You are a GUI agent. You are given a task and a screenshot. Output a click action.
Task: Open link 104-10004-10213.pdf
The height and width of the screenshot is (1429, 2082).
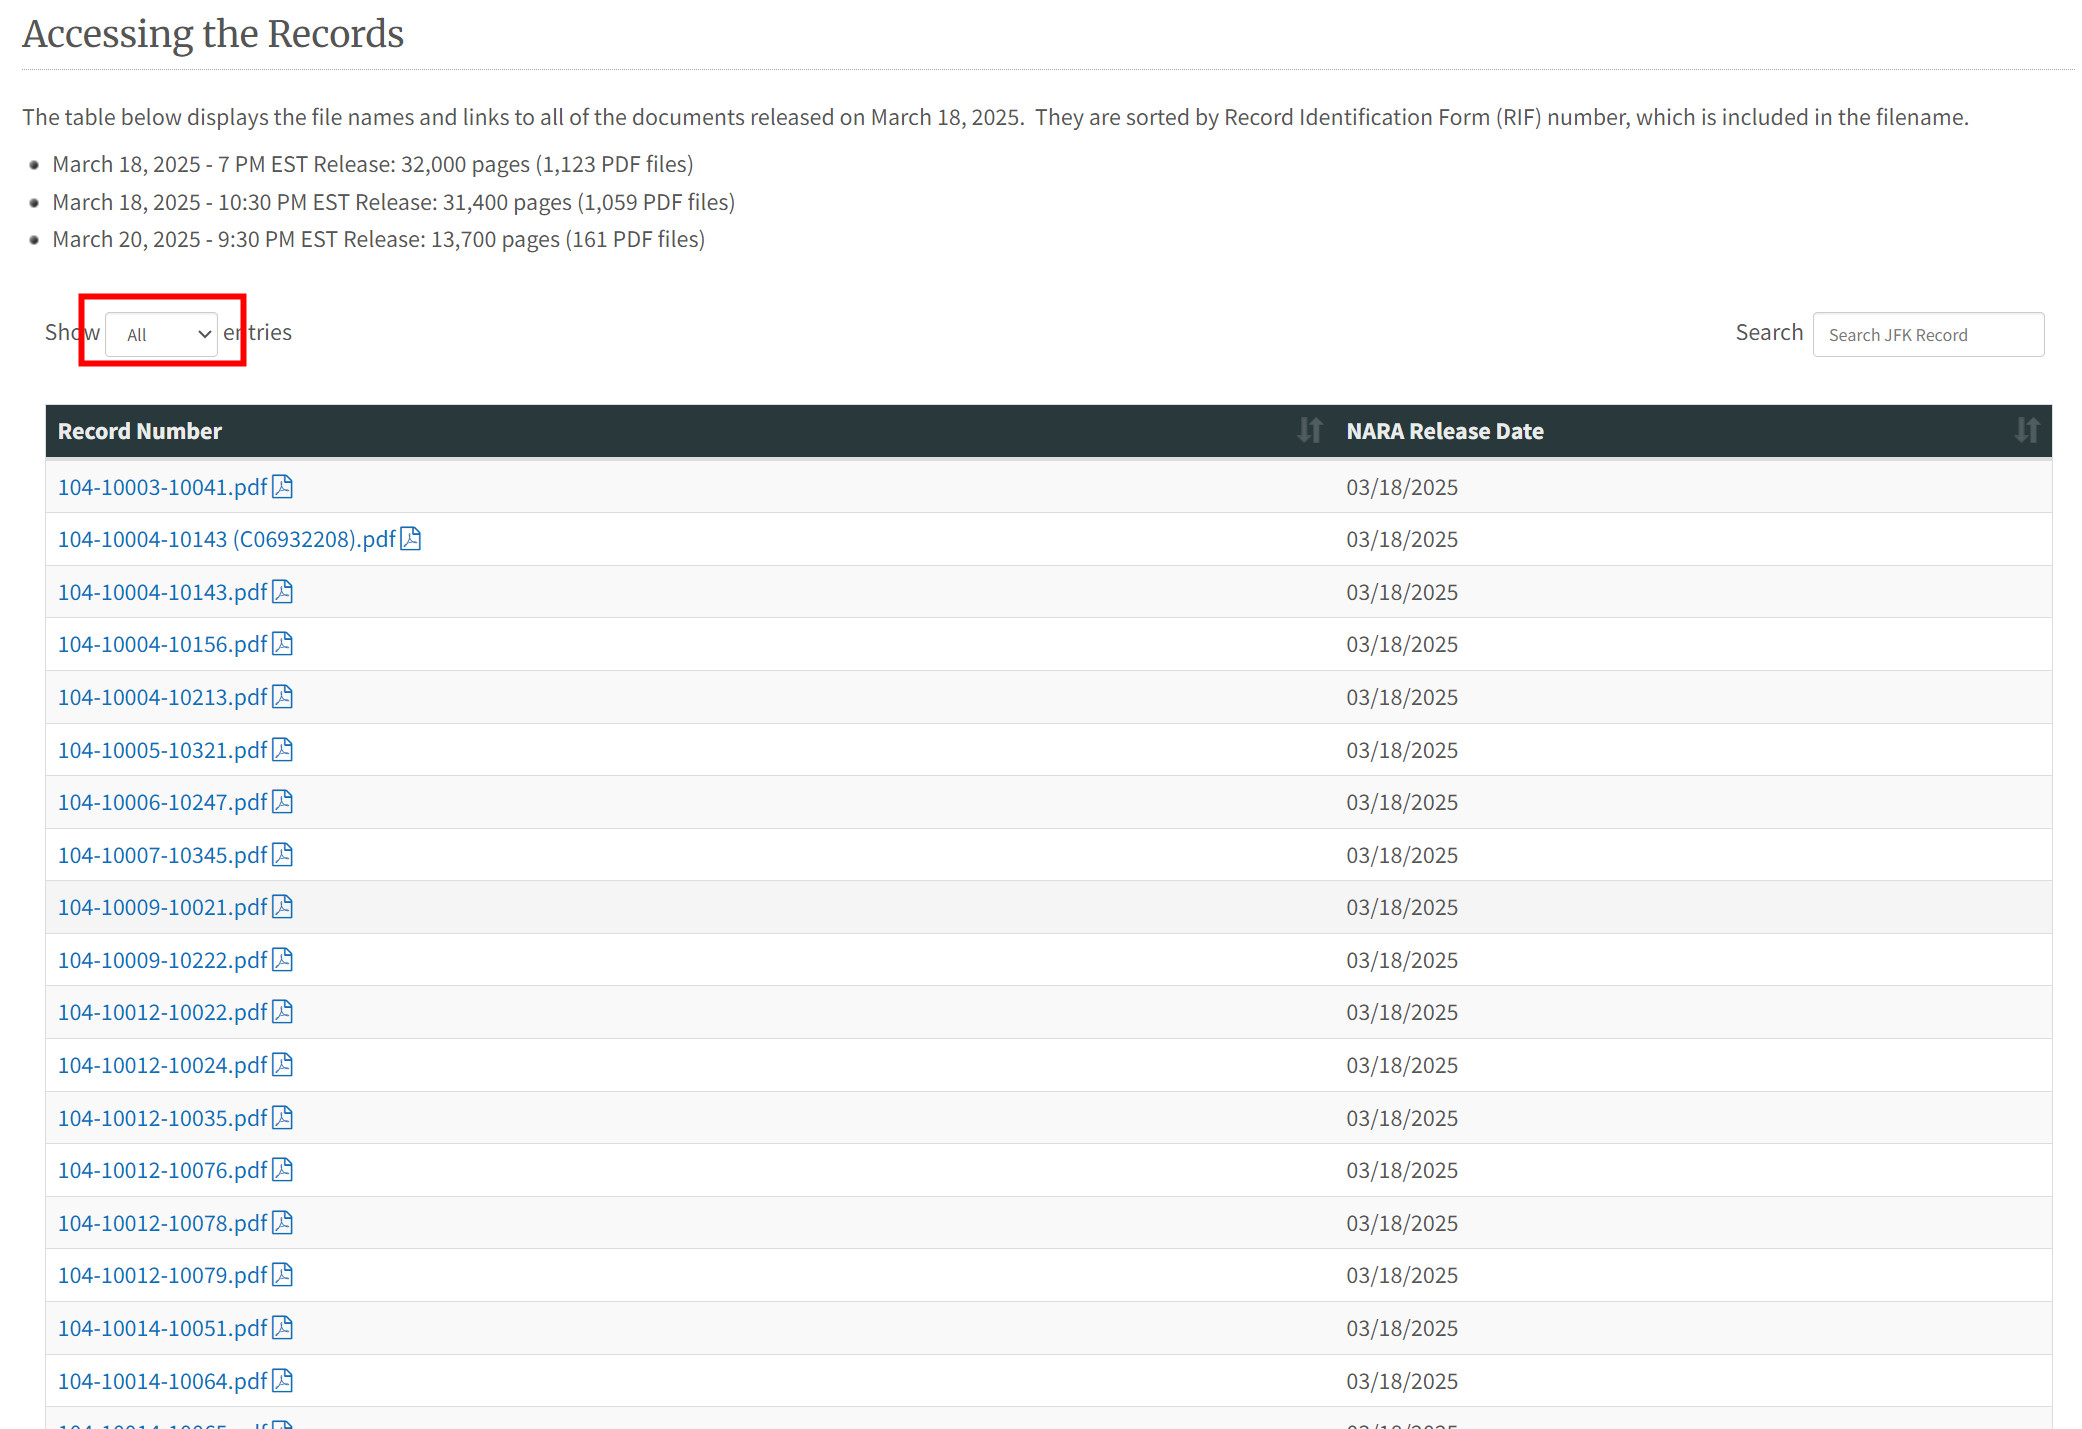pyautogui.click(x=162, y=697)
